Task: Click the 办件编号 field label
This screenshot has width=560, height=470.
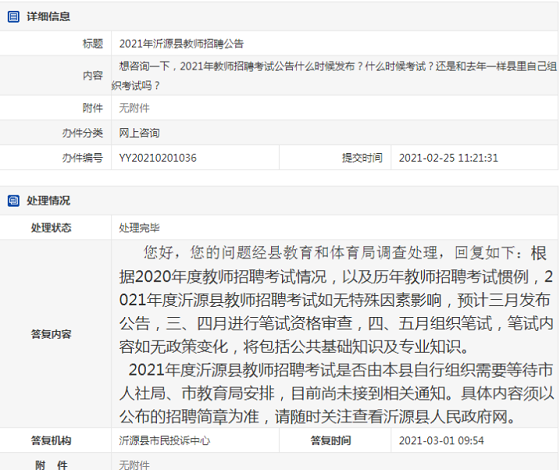Action: [x=82, y=158]
